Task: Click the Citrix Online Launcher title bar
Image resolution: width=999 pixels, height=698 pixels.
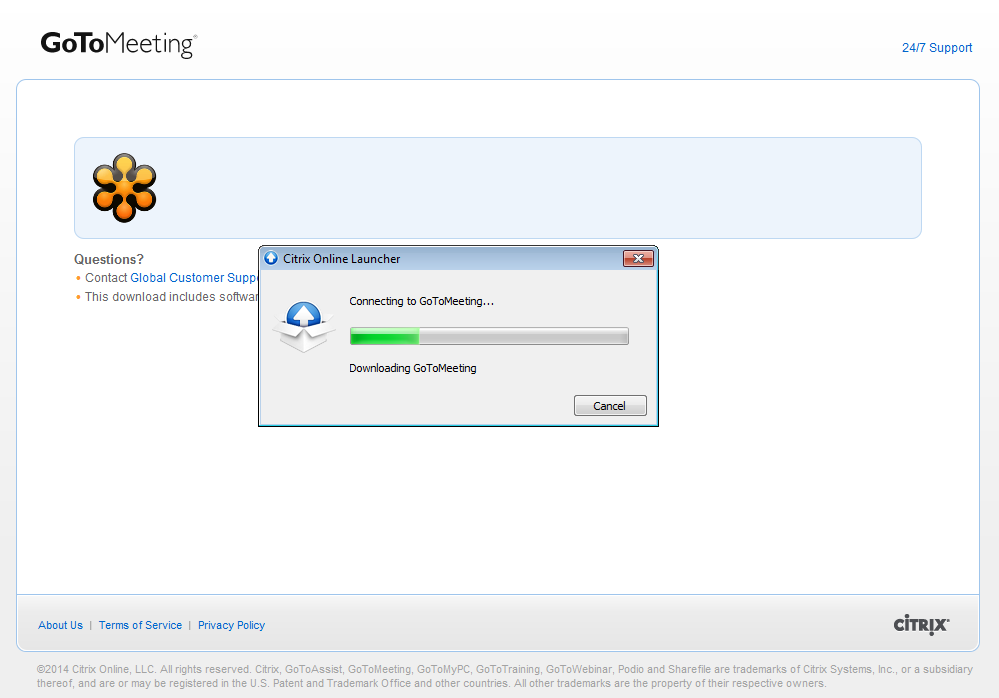Action: 450,259
